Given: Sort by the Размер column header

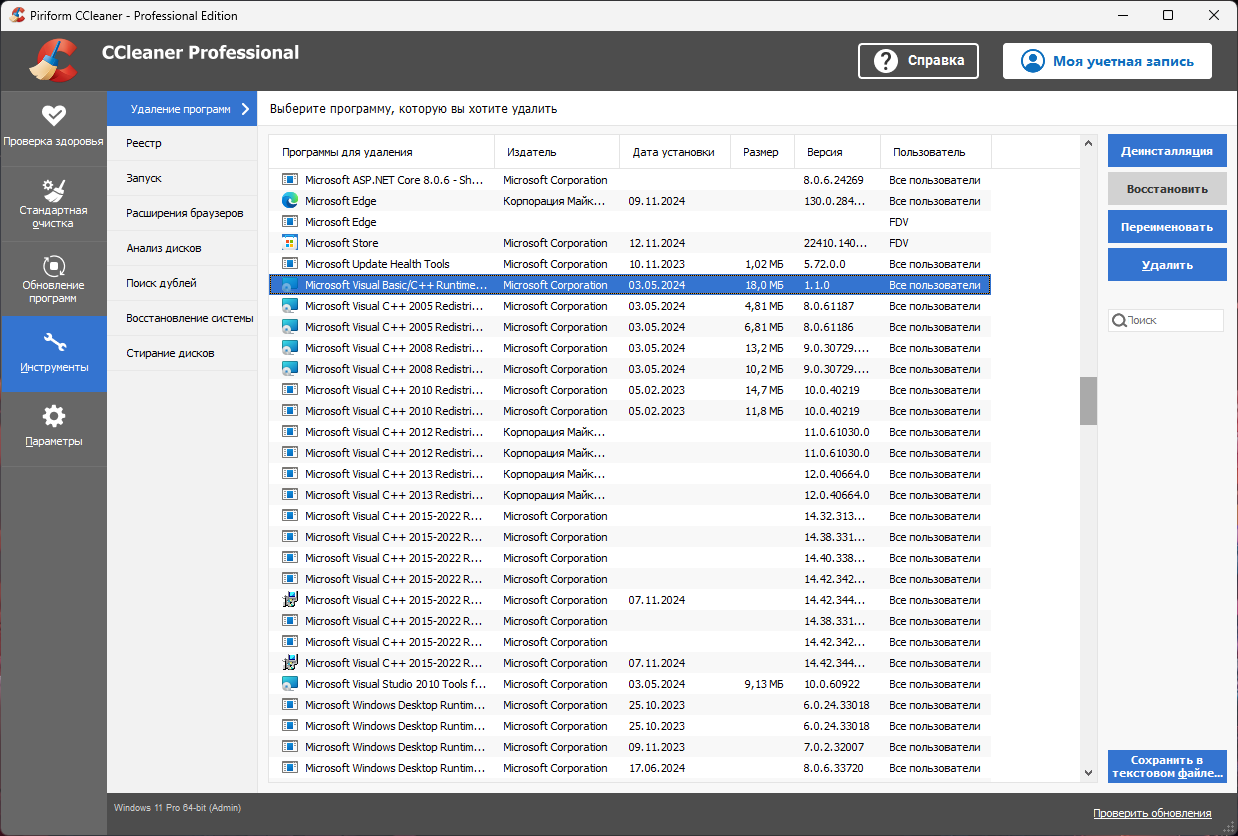Looking at the screenshot, I should pos(762,152).
